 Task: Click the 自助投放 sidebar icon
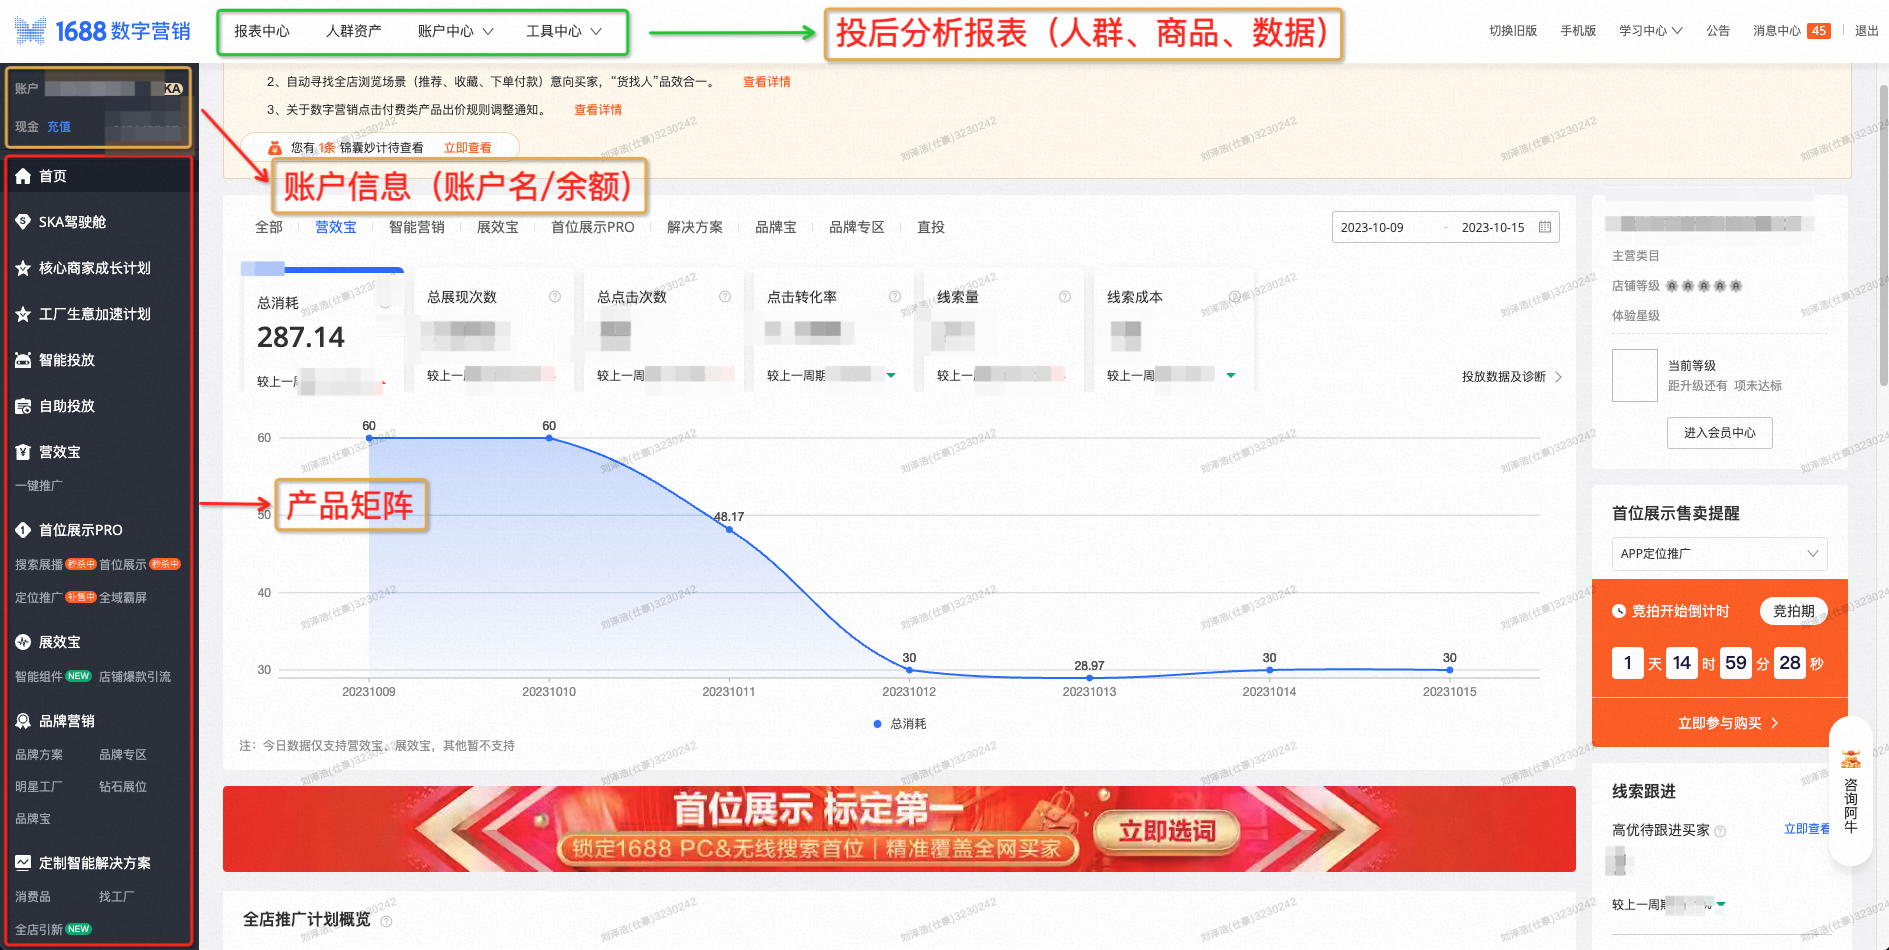tap(23, 406)
